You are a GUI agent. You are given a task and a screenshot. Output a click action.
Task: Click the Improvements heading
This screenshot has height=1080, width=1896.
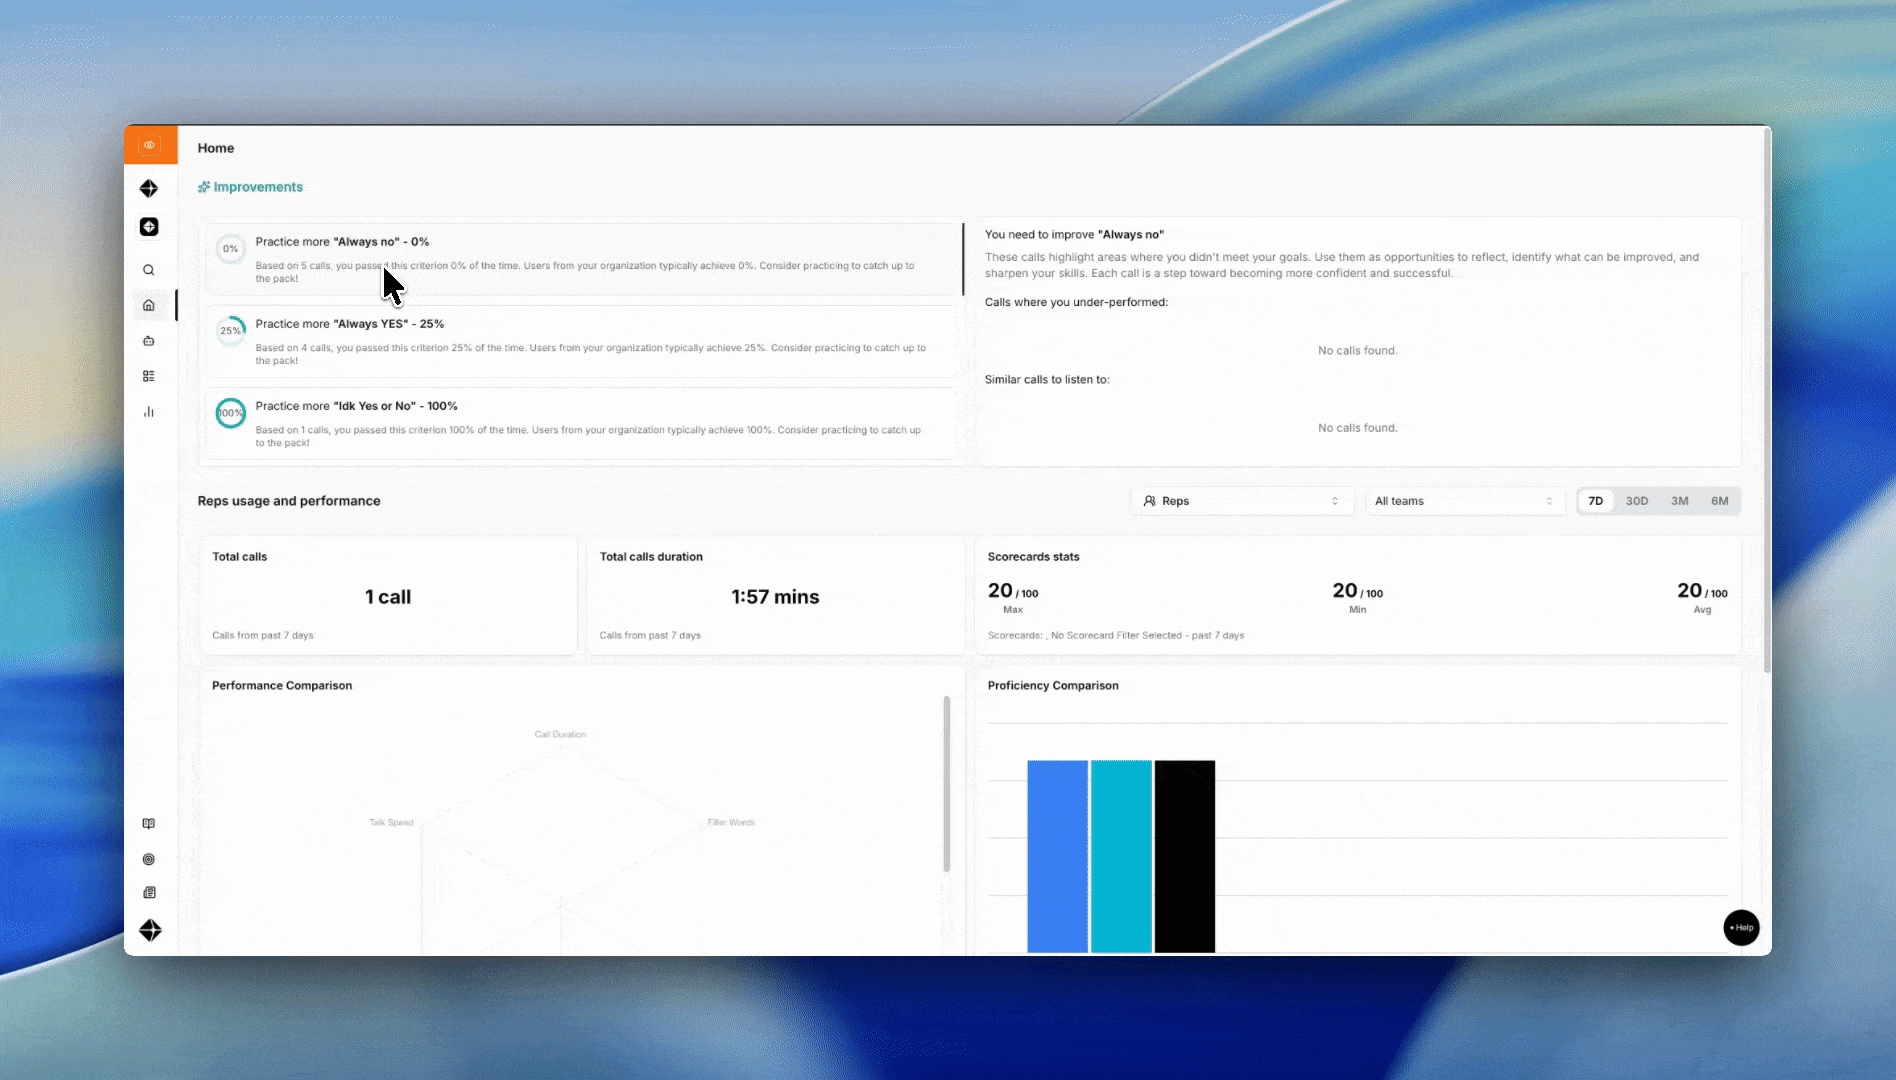click(258, 187)
